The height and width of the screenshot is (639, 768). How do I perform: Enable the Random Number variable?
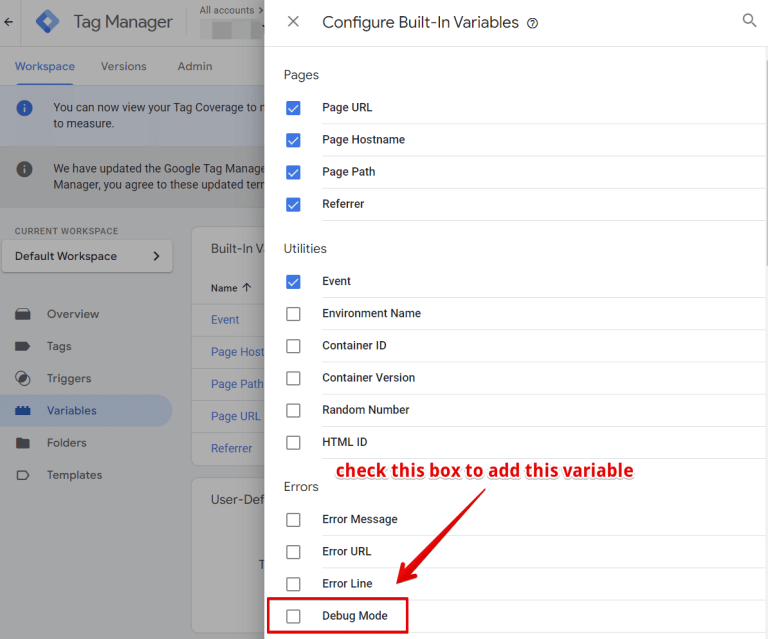pyautogui.click(x=293, y=410)
